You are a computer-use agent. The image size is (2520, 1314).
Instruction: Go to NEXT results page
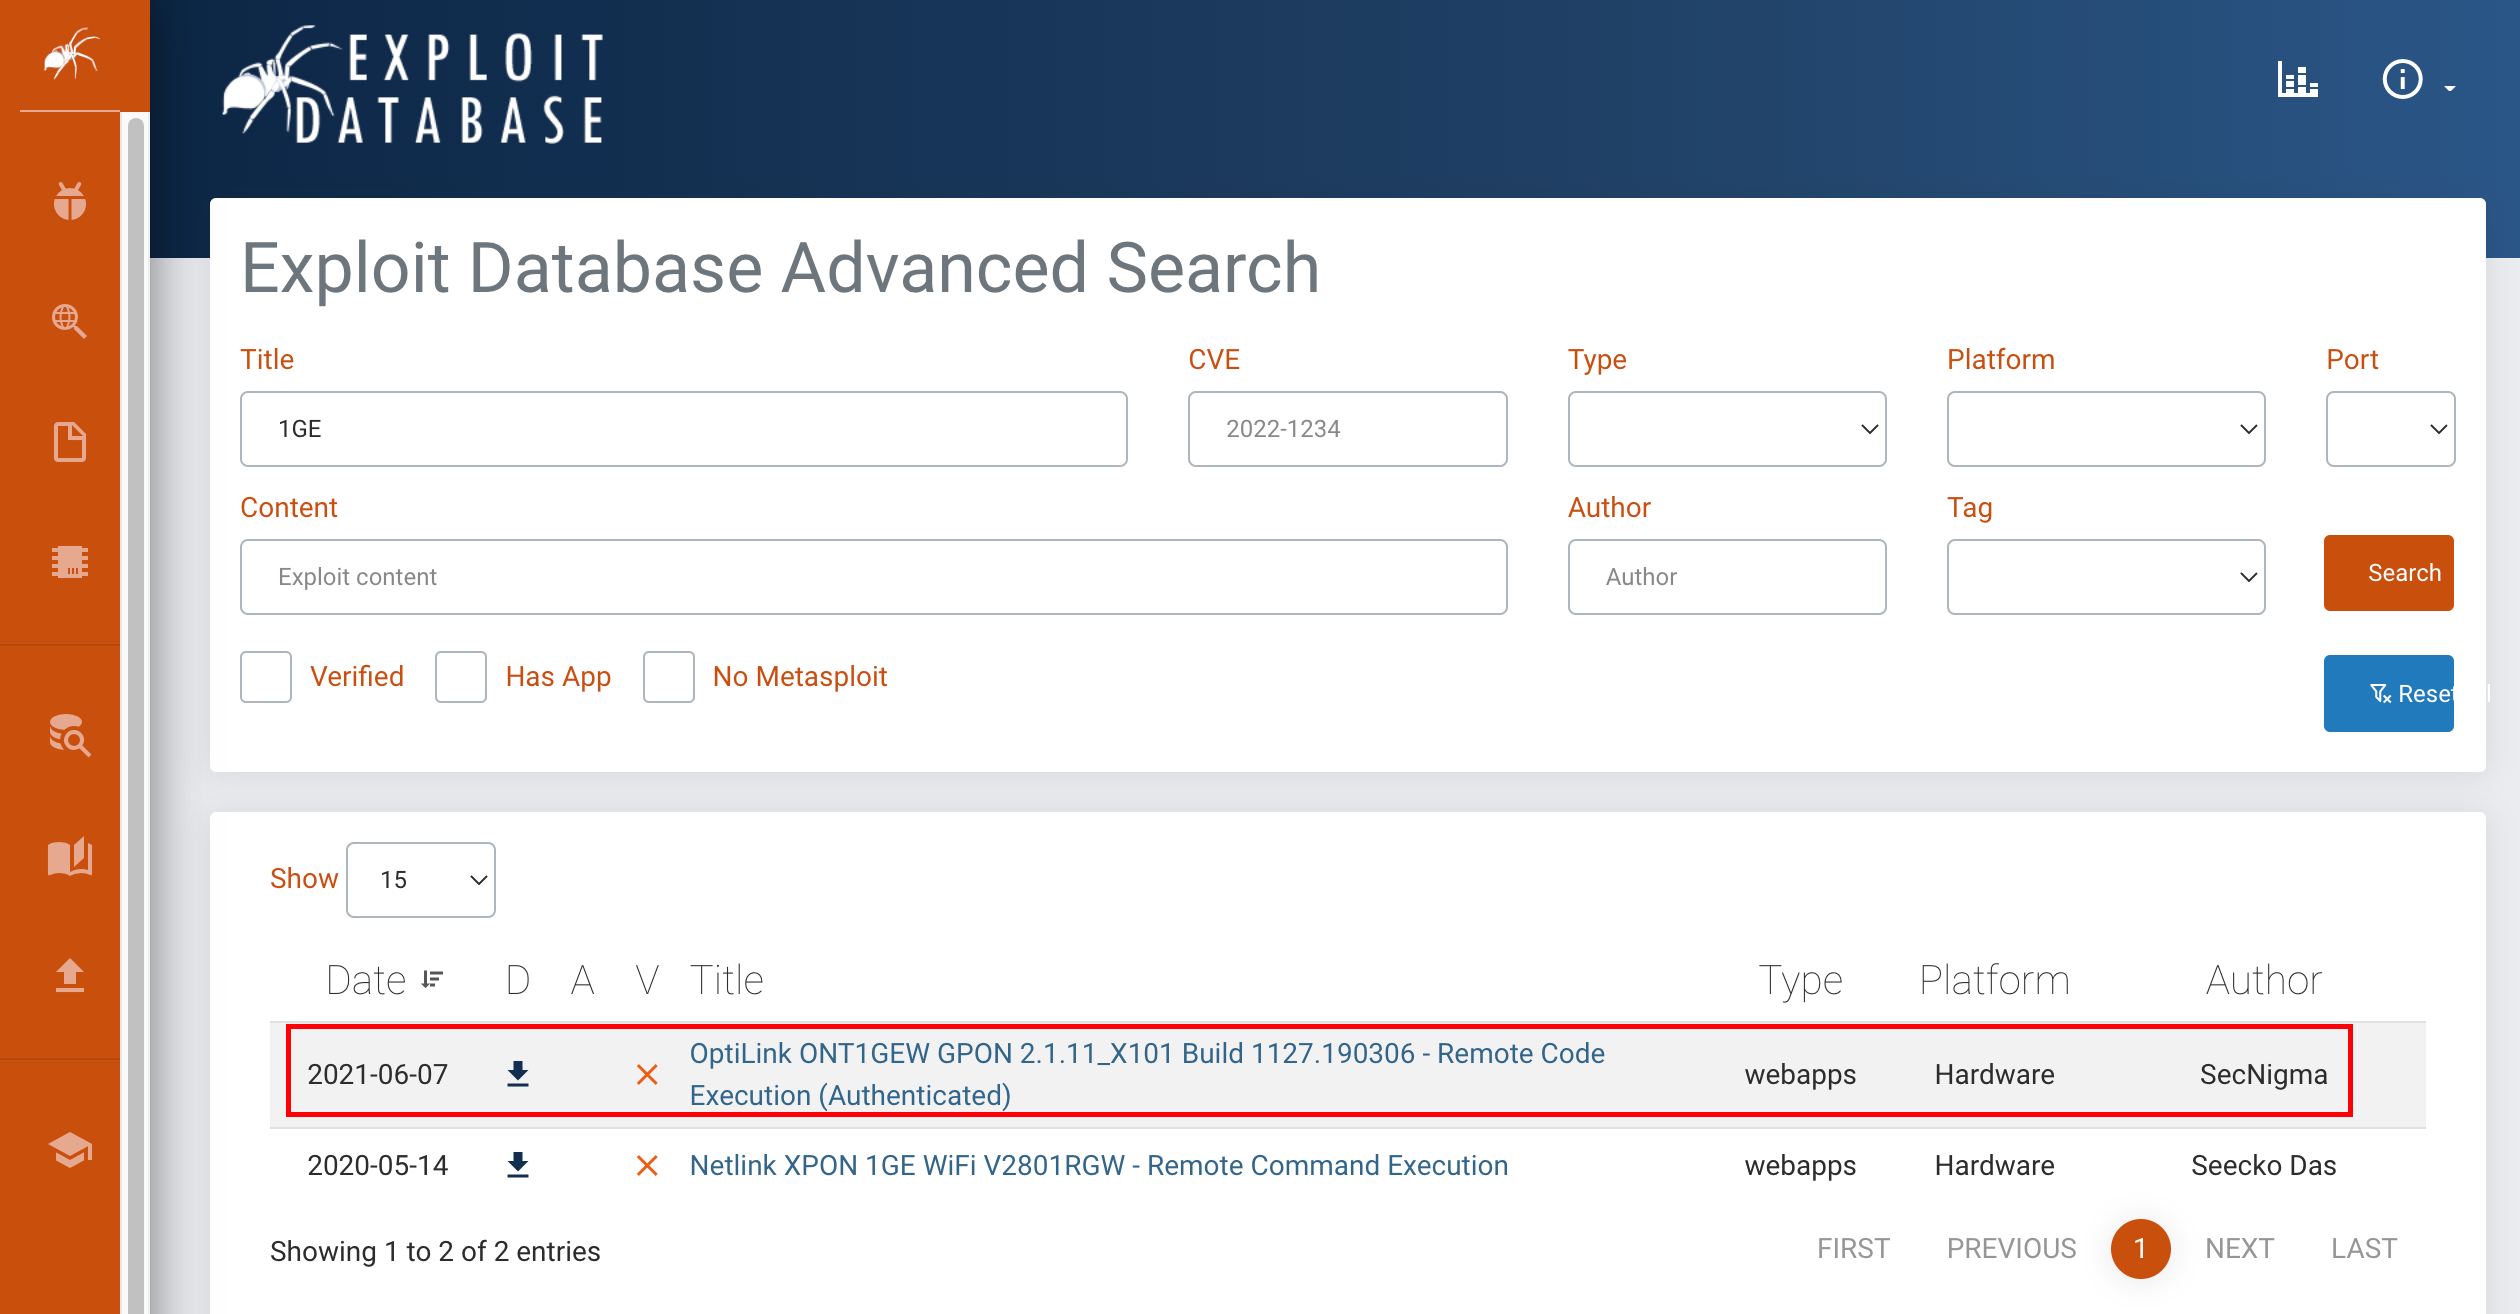click(2239, 1249)
